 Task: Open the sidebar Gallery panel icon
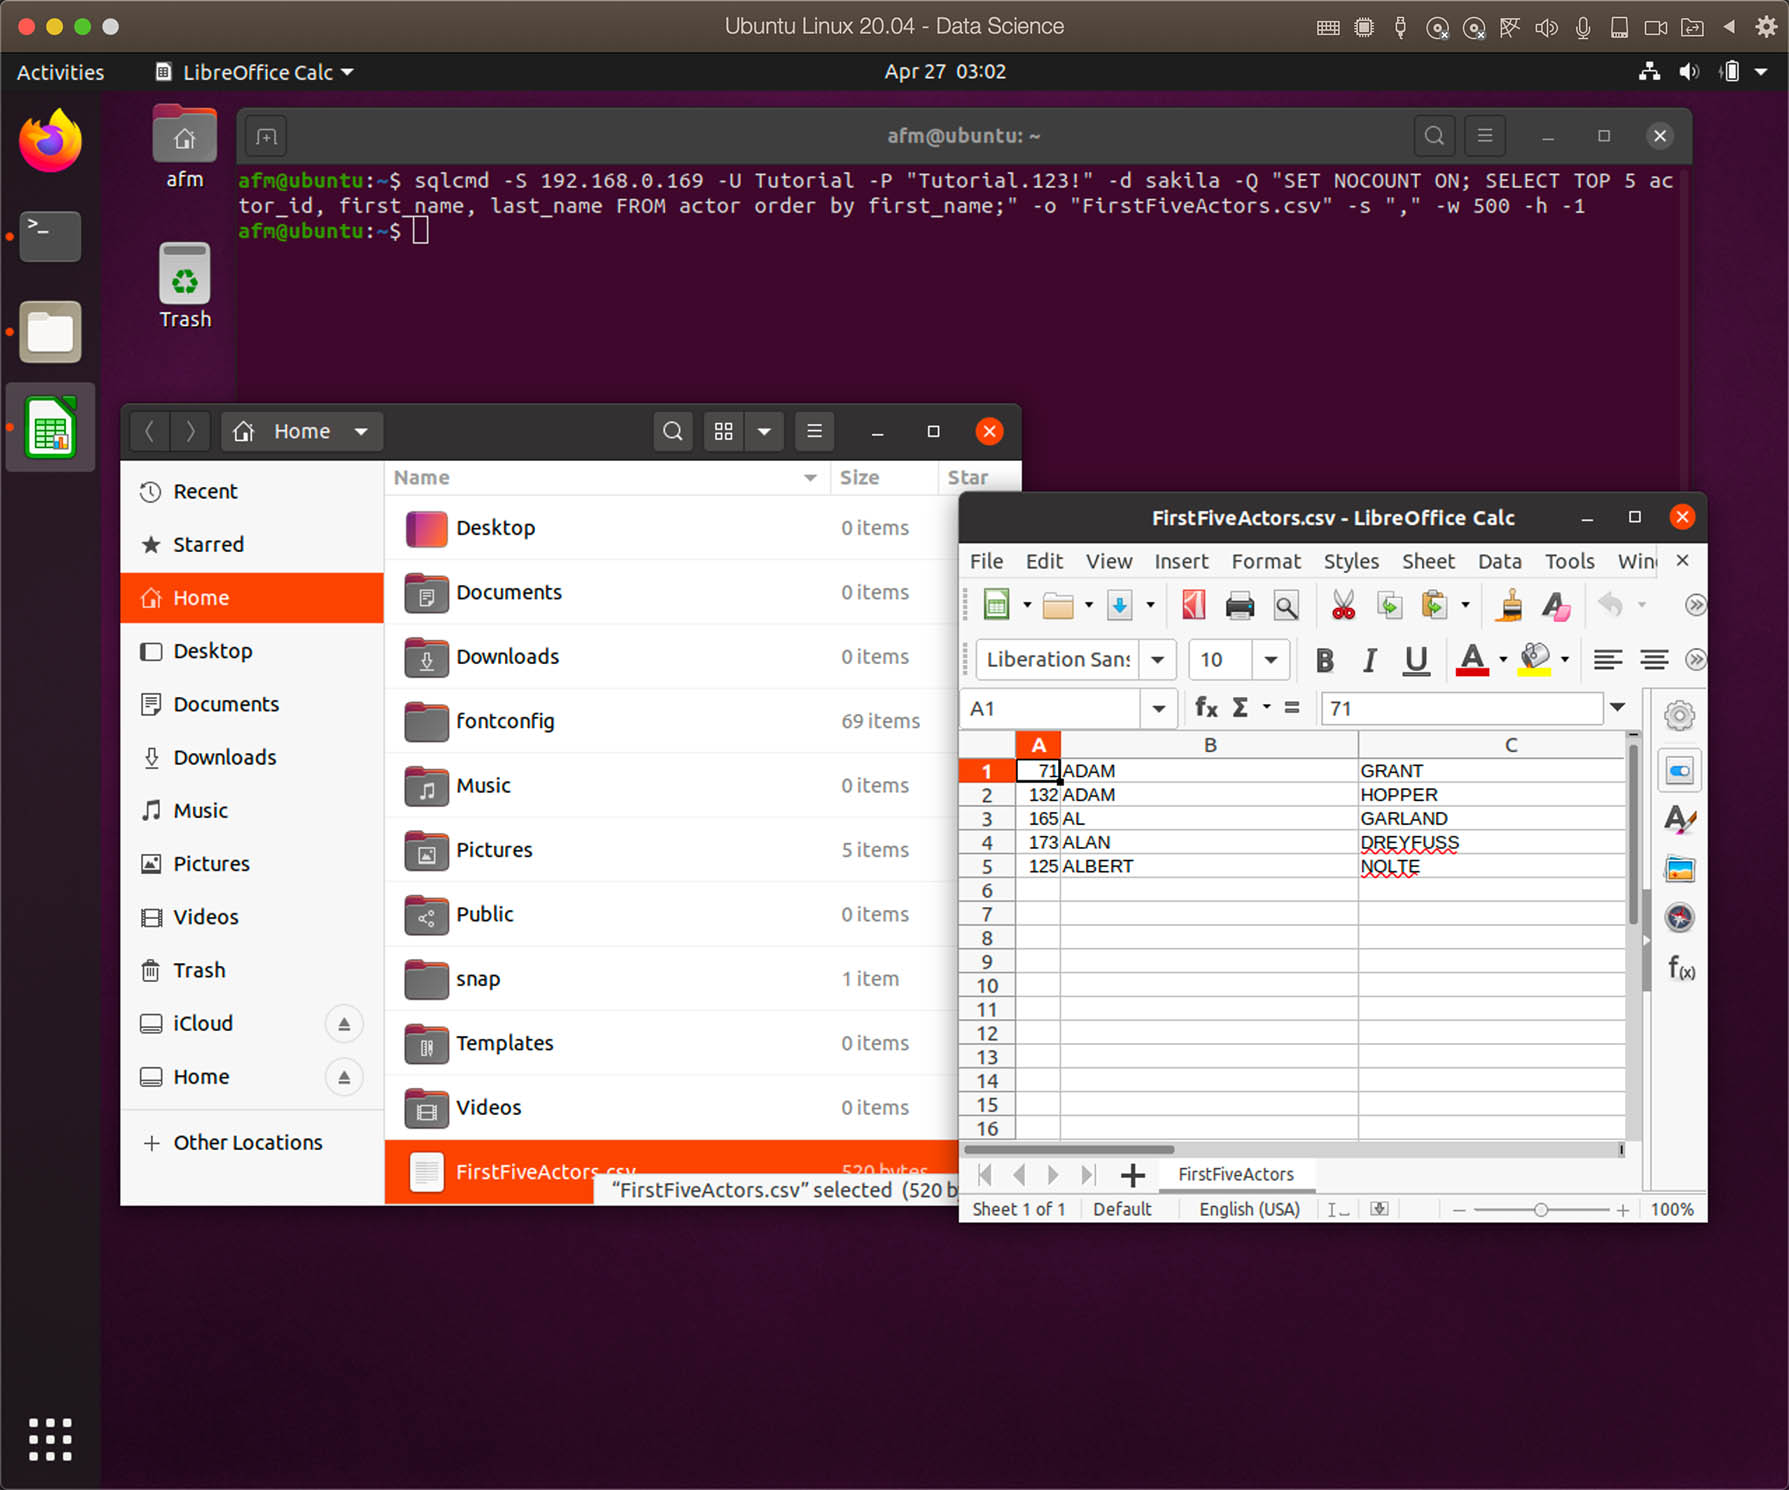tap(1679, 869)
